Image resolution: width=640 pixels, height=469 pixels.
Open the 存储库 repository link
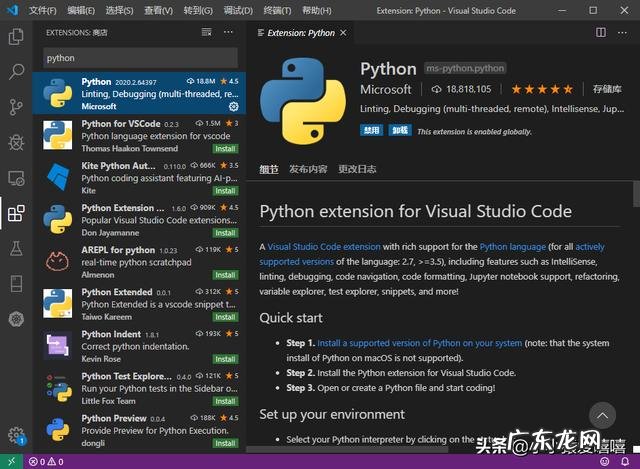[607, 89]
